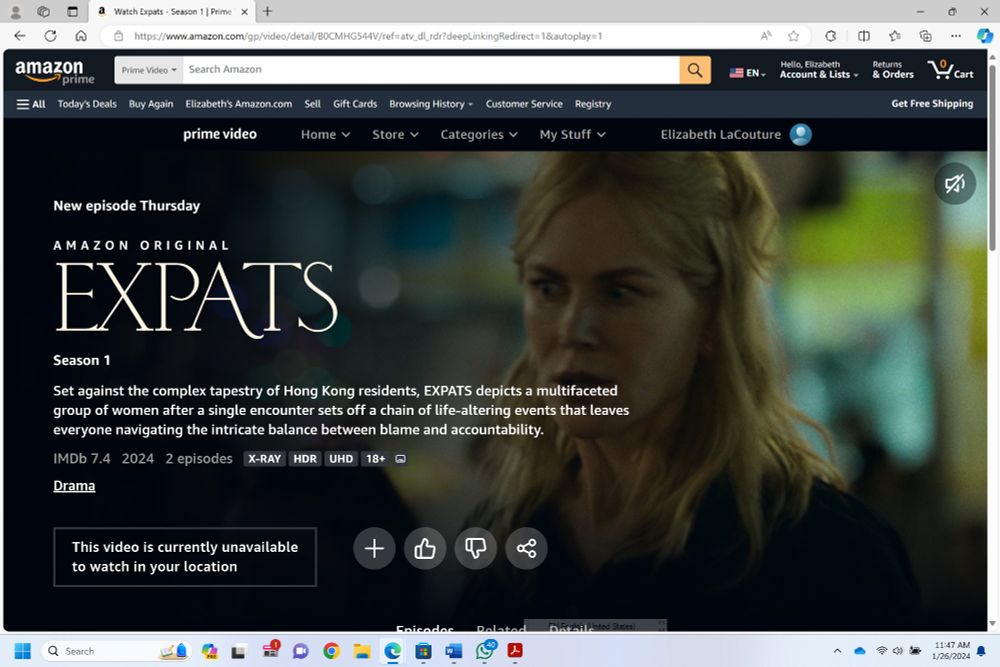Click the video unavailable in your location box
The height and width of the screenshot is (667, 1000).
[185, 557]
